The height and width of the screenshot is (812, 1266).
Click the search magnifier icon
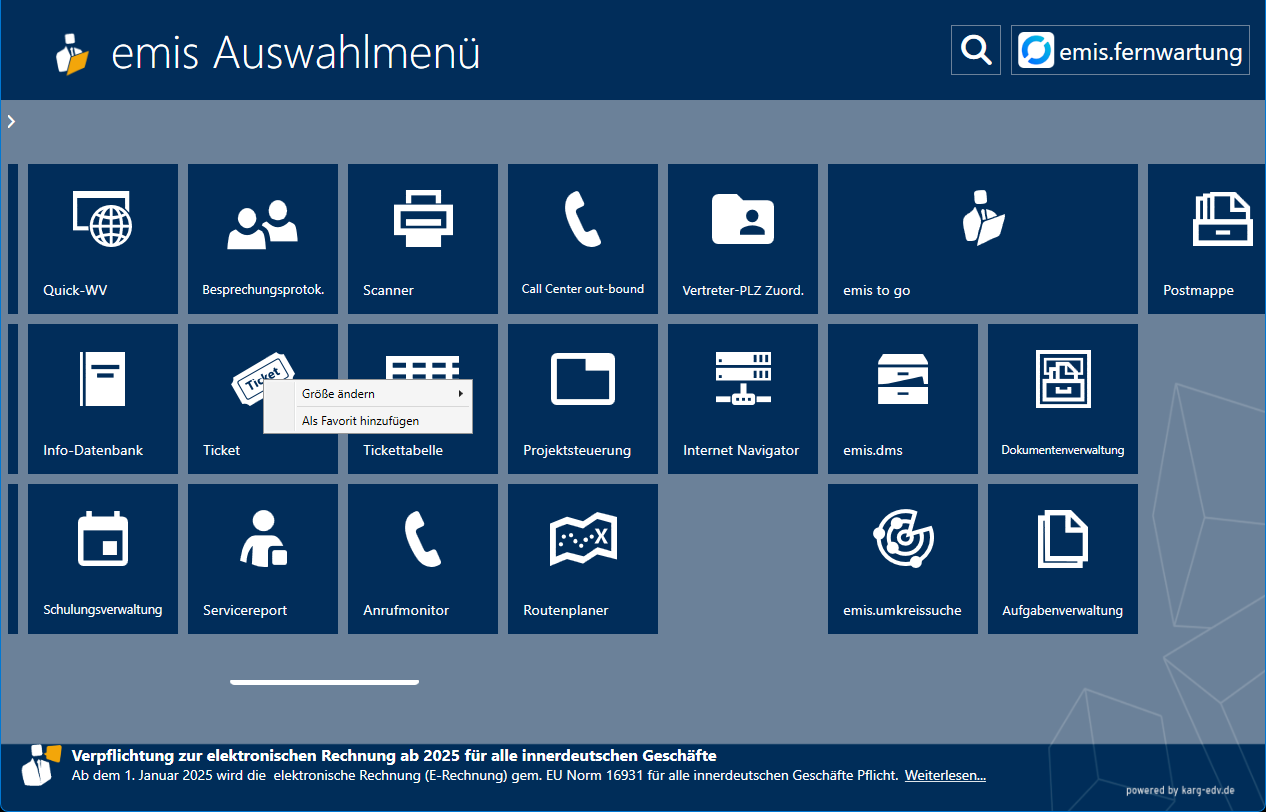[976, 50]
